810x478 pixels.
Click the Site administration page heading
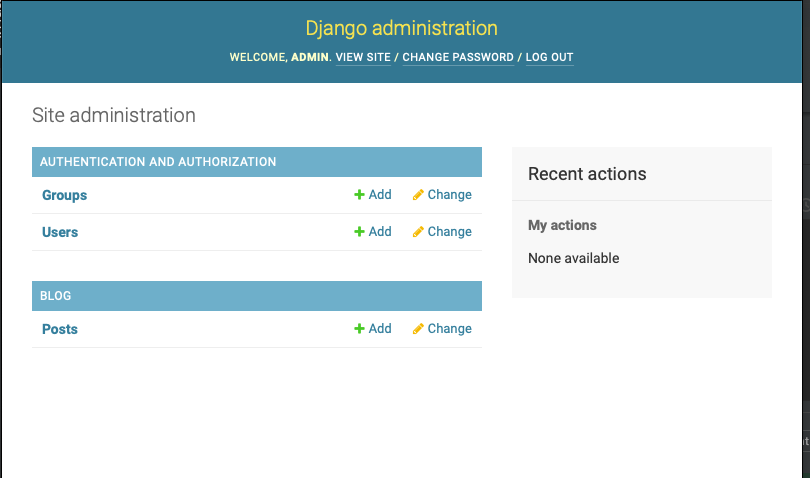(114, 115)
